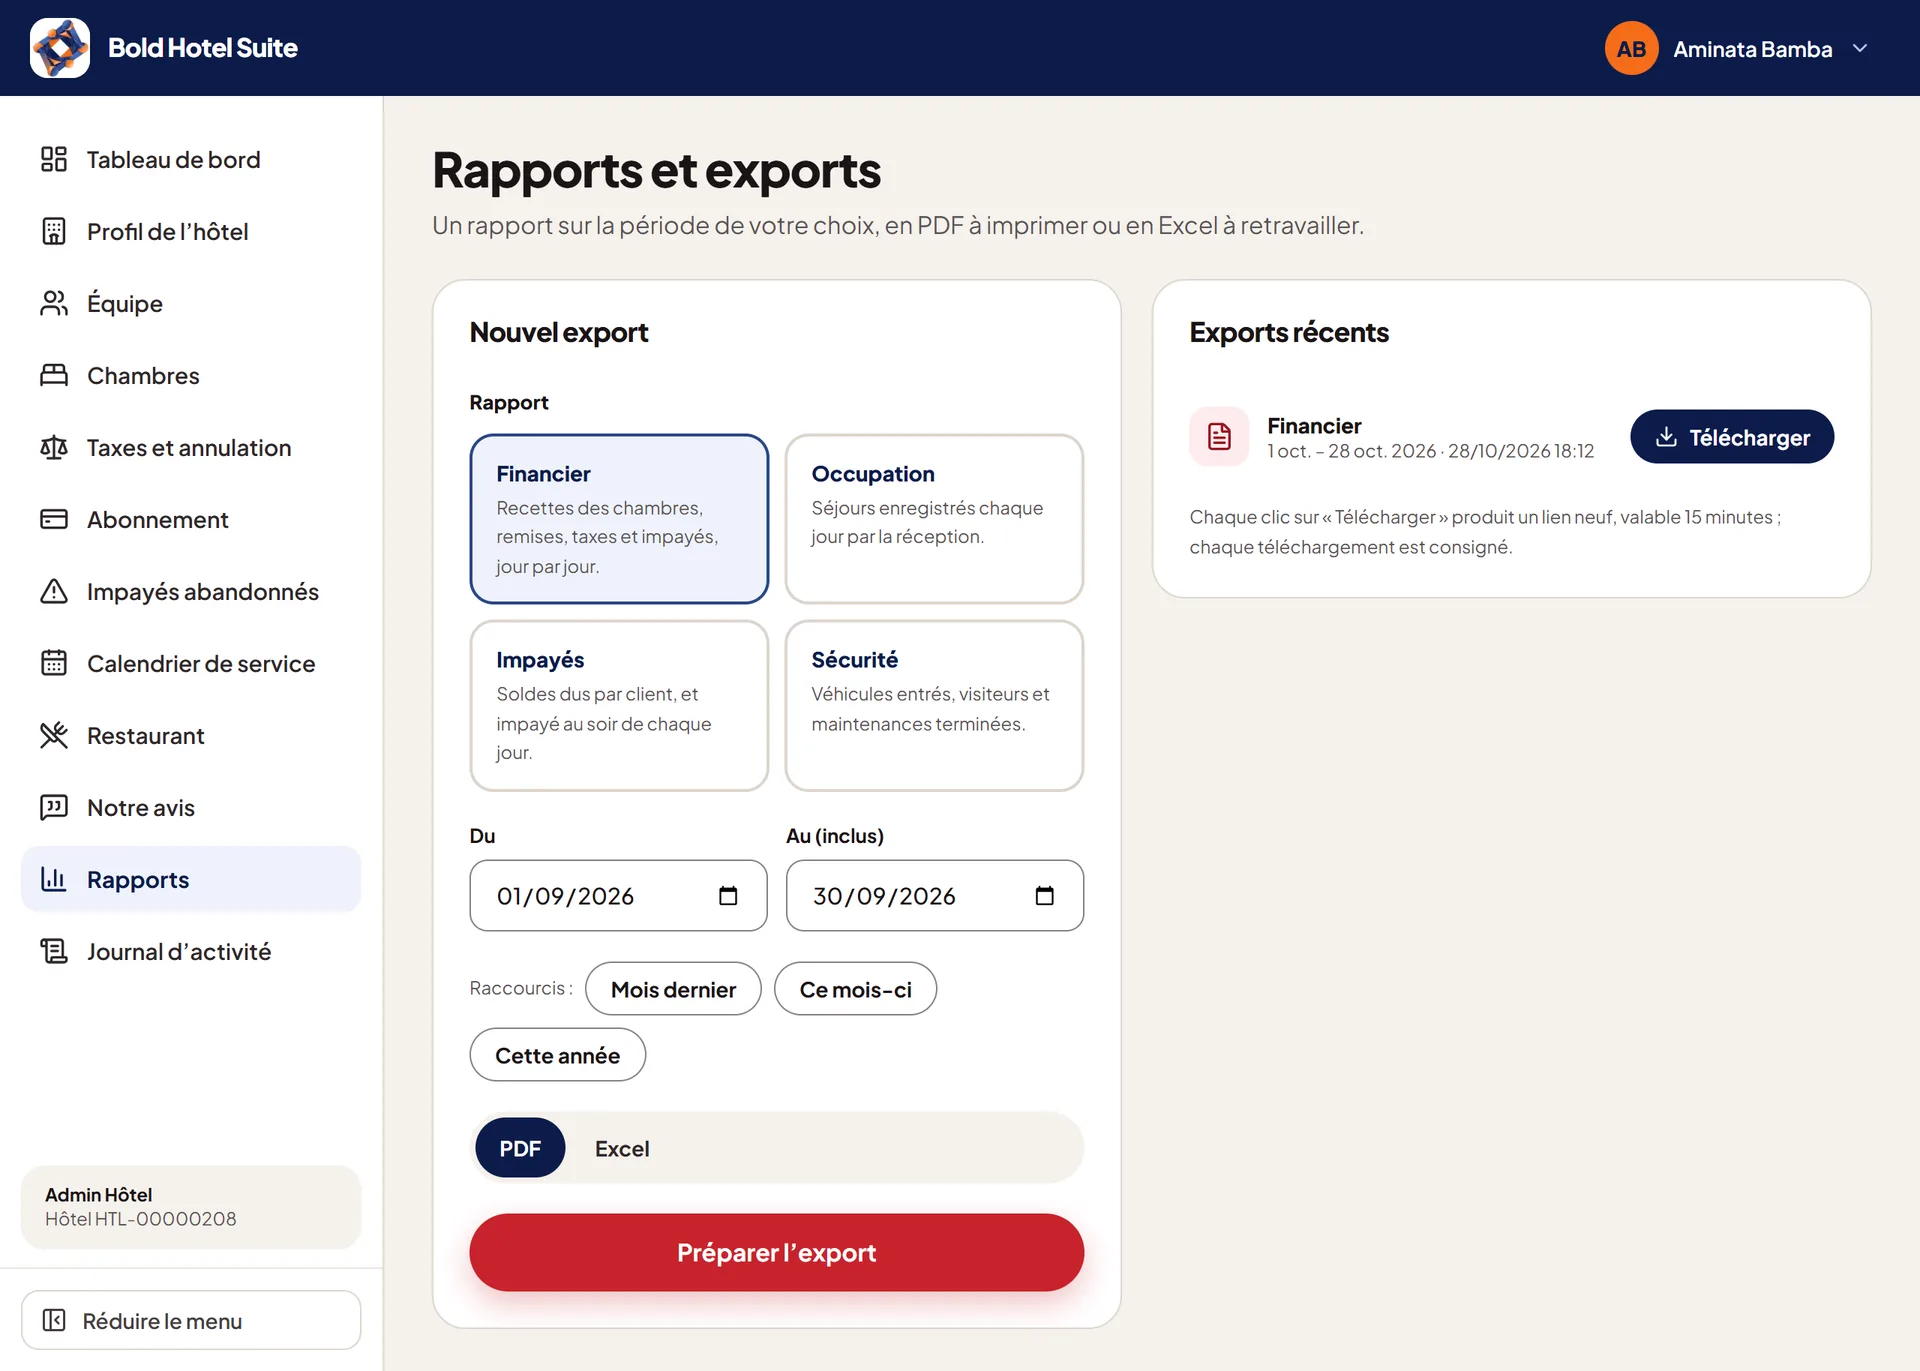The width and height of the screenshot is (1920, 1371).
Task: Click the Rapports et exports heading
Action: 656,170
